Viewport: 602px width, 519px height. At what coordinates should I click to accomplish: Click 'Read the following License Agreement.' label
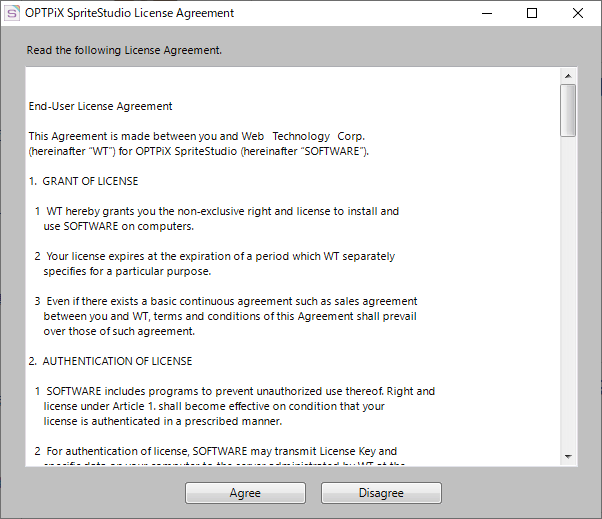(124, 50)
